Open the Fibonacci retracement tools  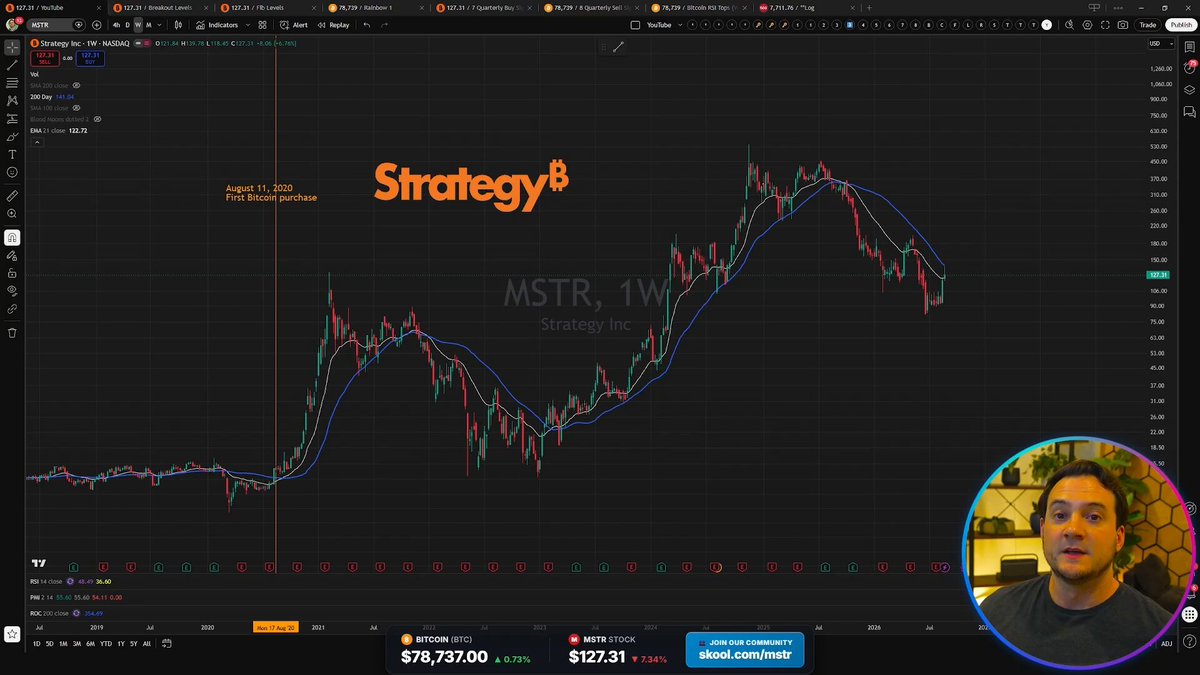12,82
